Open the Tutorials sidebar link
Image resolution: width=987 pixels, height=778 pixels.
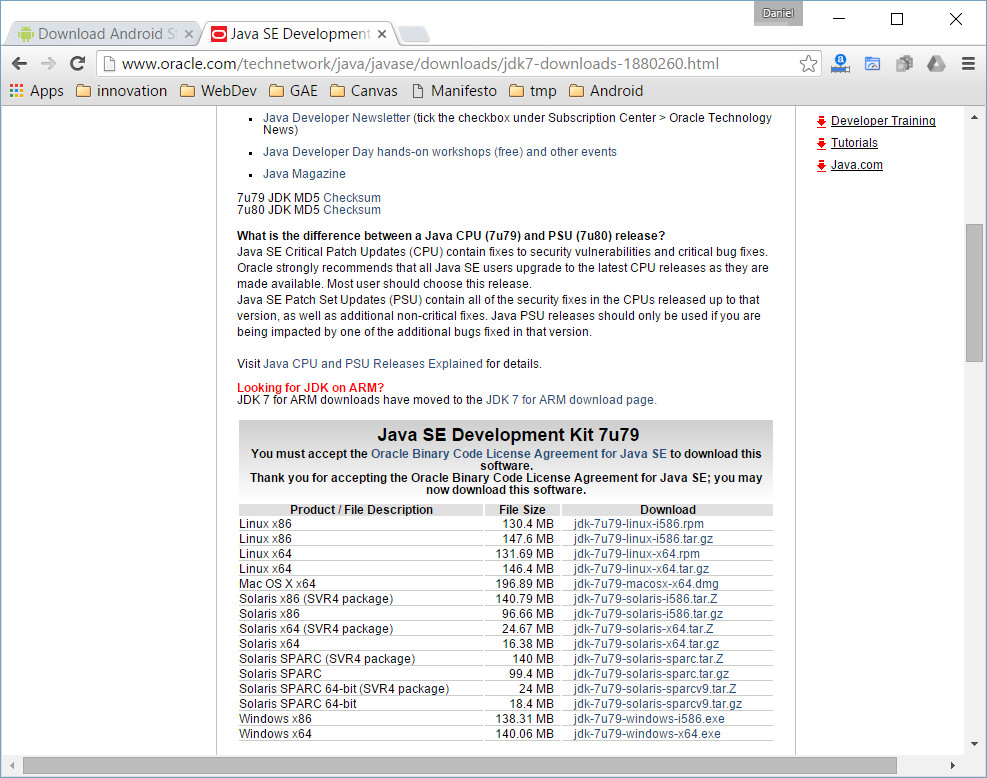[x=854, y=143]
